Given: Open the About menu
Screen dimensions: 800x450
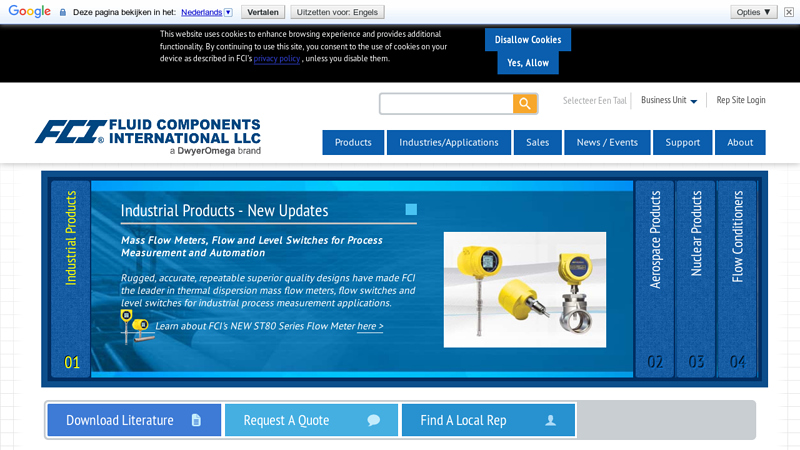Looking at the screenshot, I should tap(740, 142).
